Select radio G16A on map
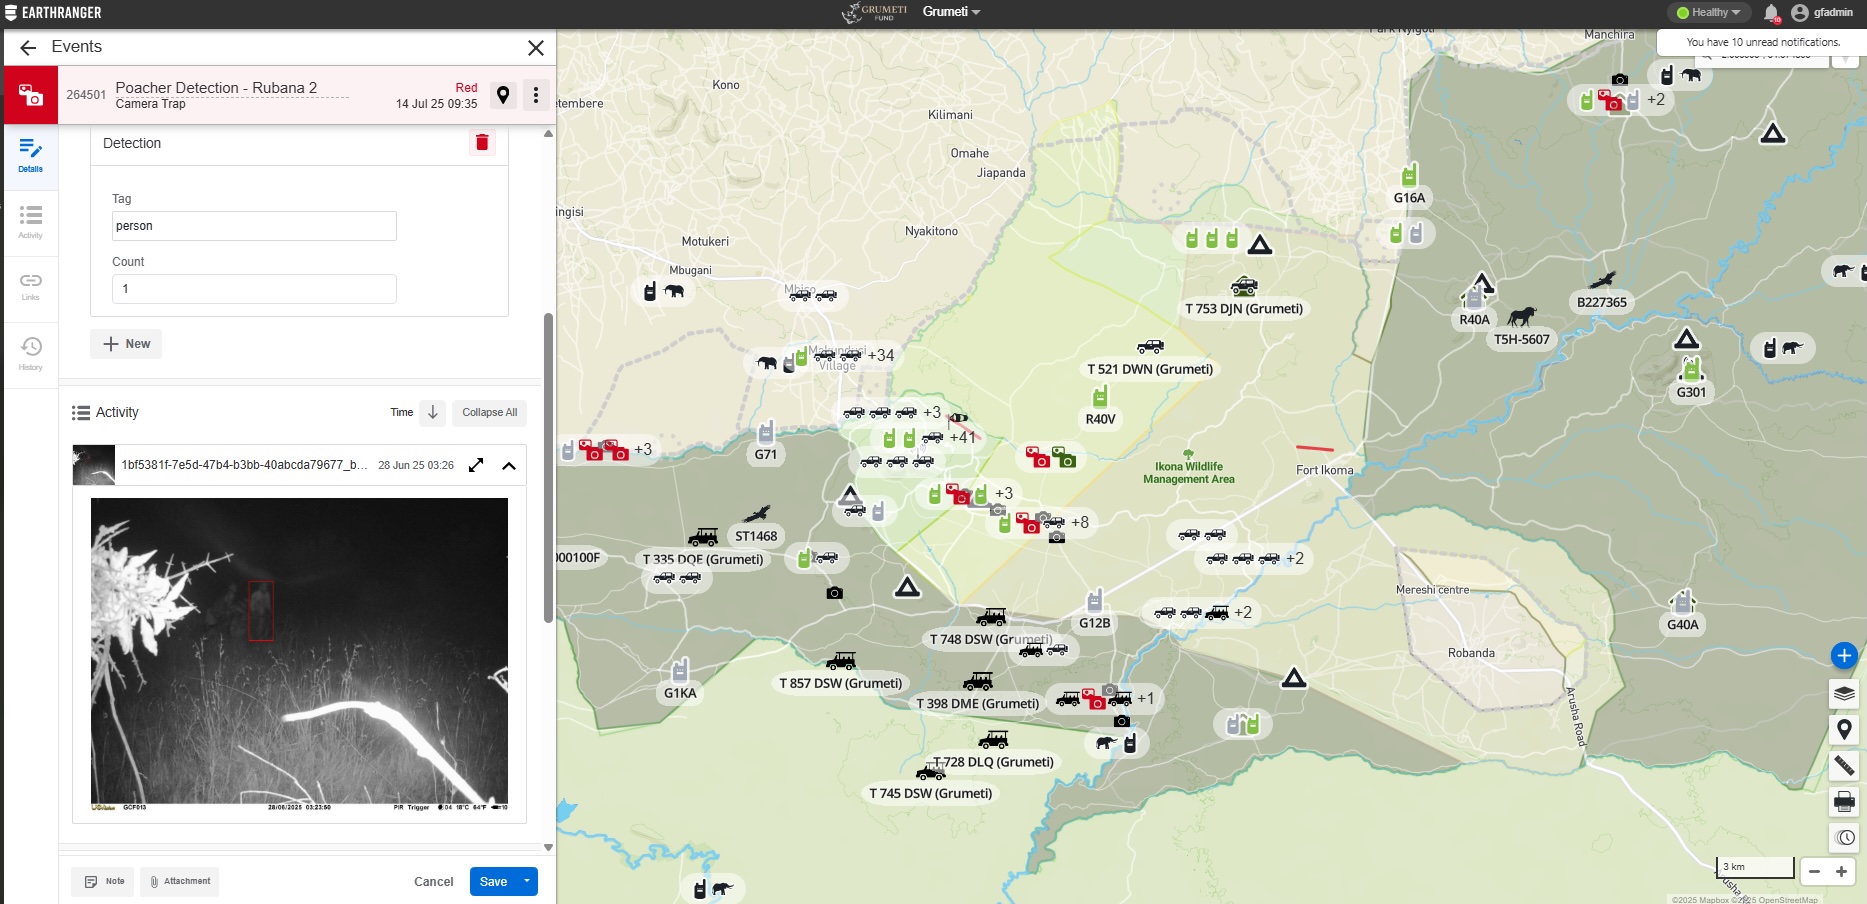1867x904 pixels. (x=1409, y=175)
